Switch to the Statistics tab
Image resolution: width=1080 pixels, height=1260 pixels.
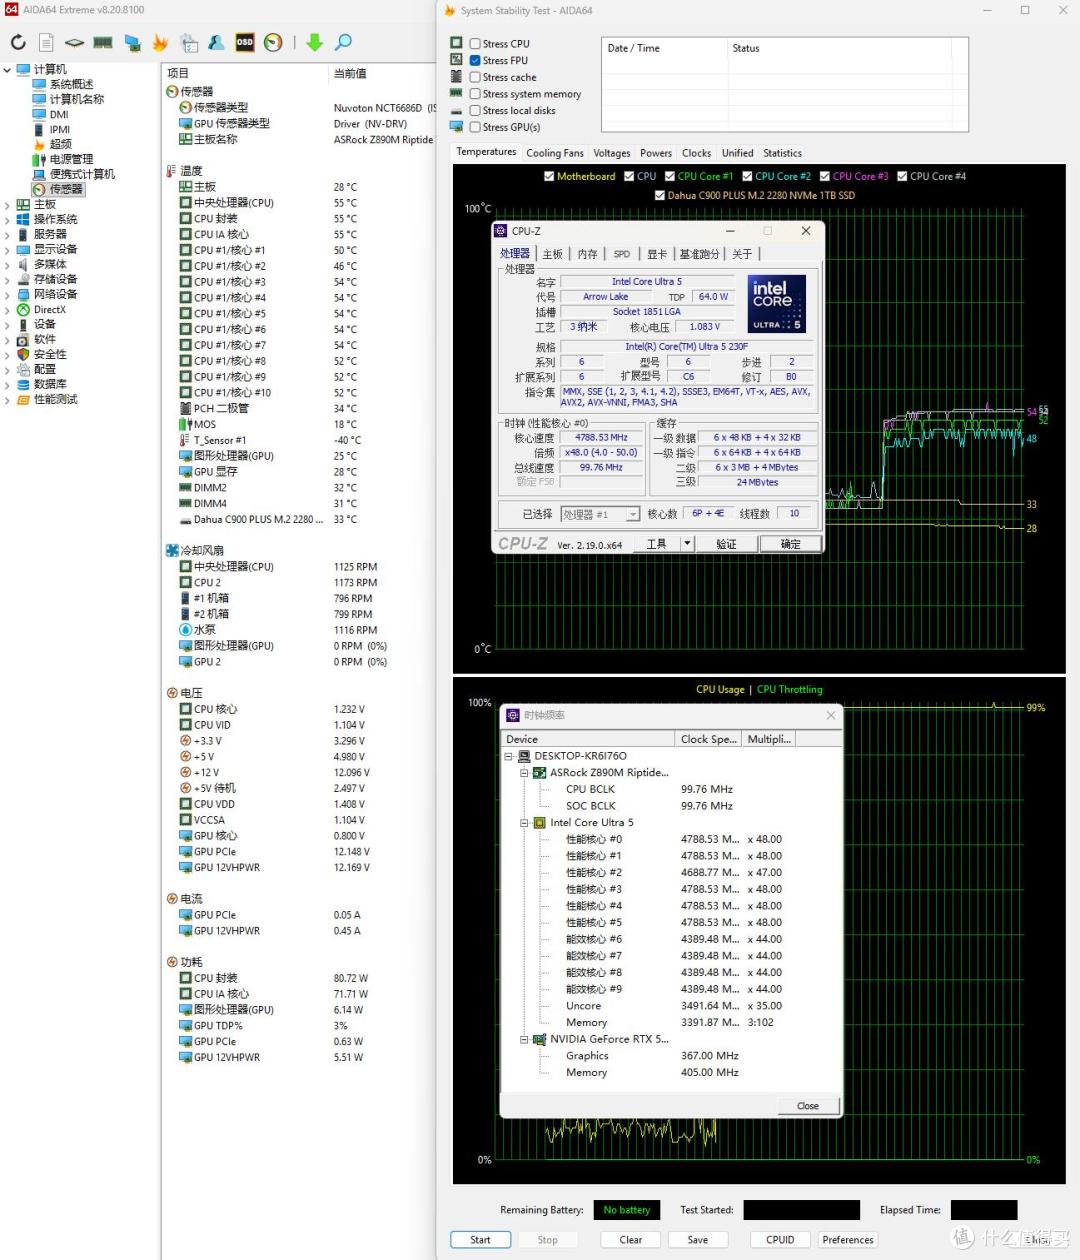point(782,153)
